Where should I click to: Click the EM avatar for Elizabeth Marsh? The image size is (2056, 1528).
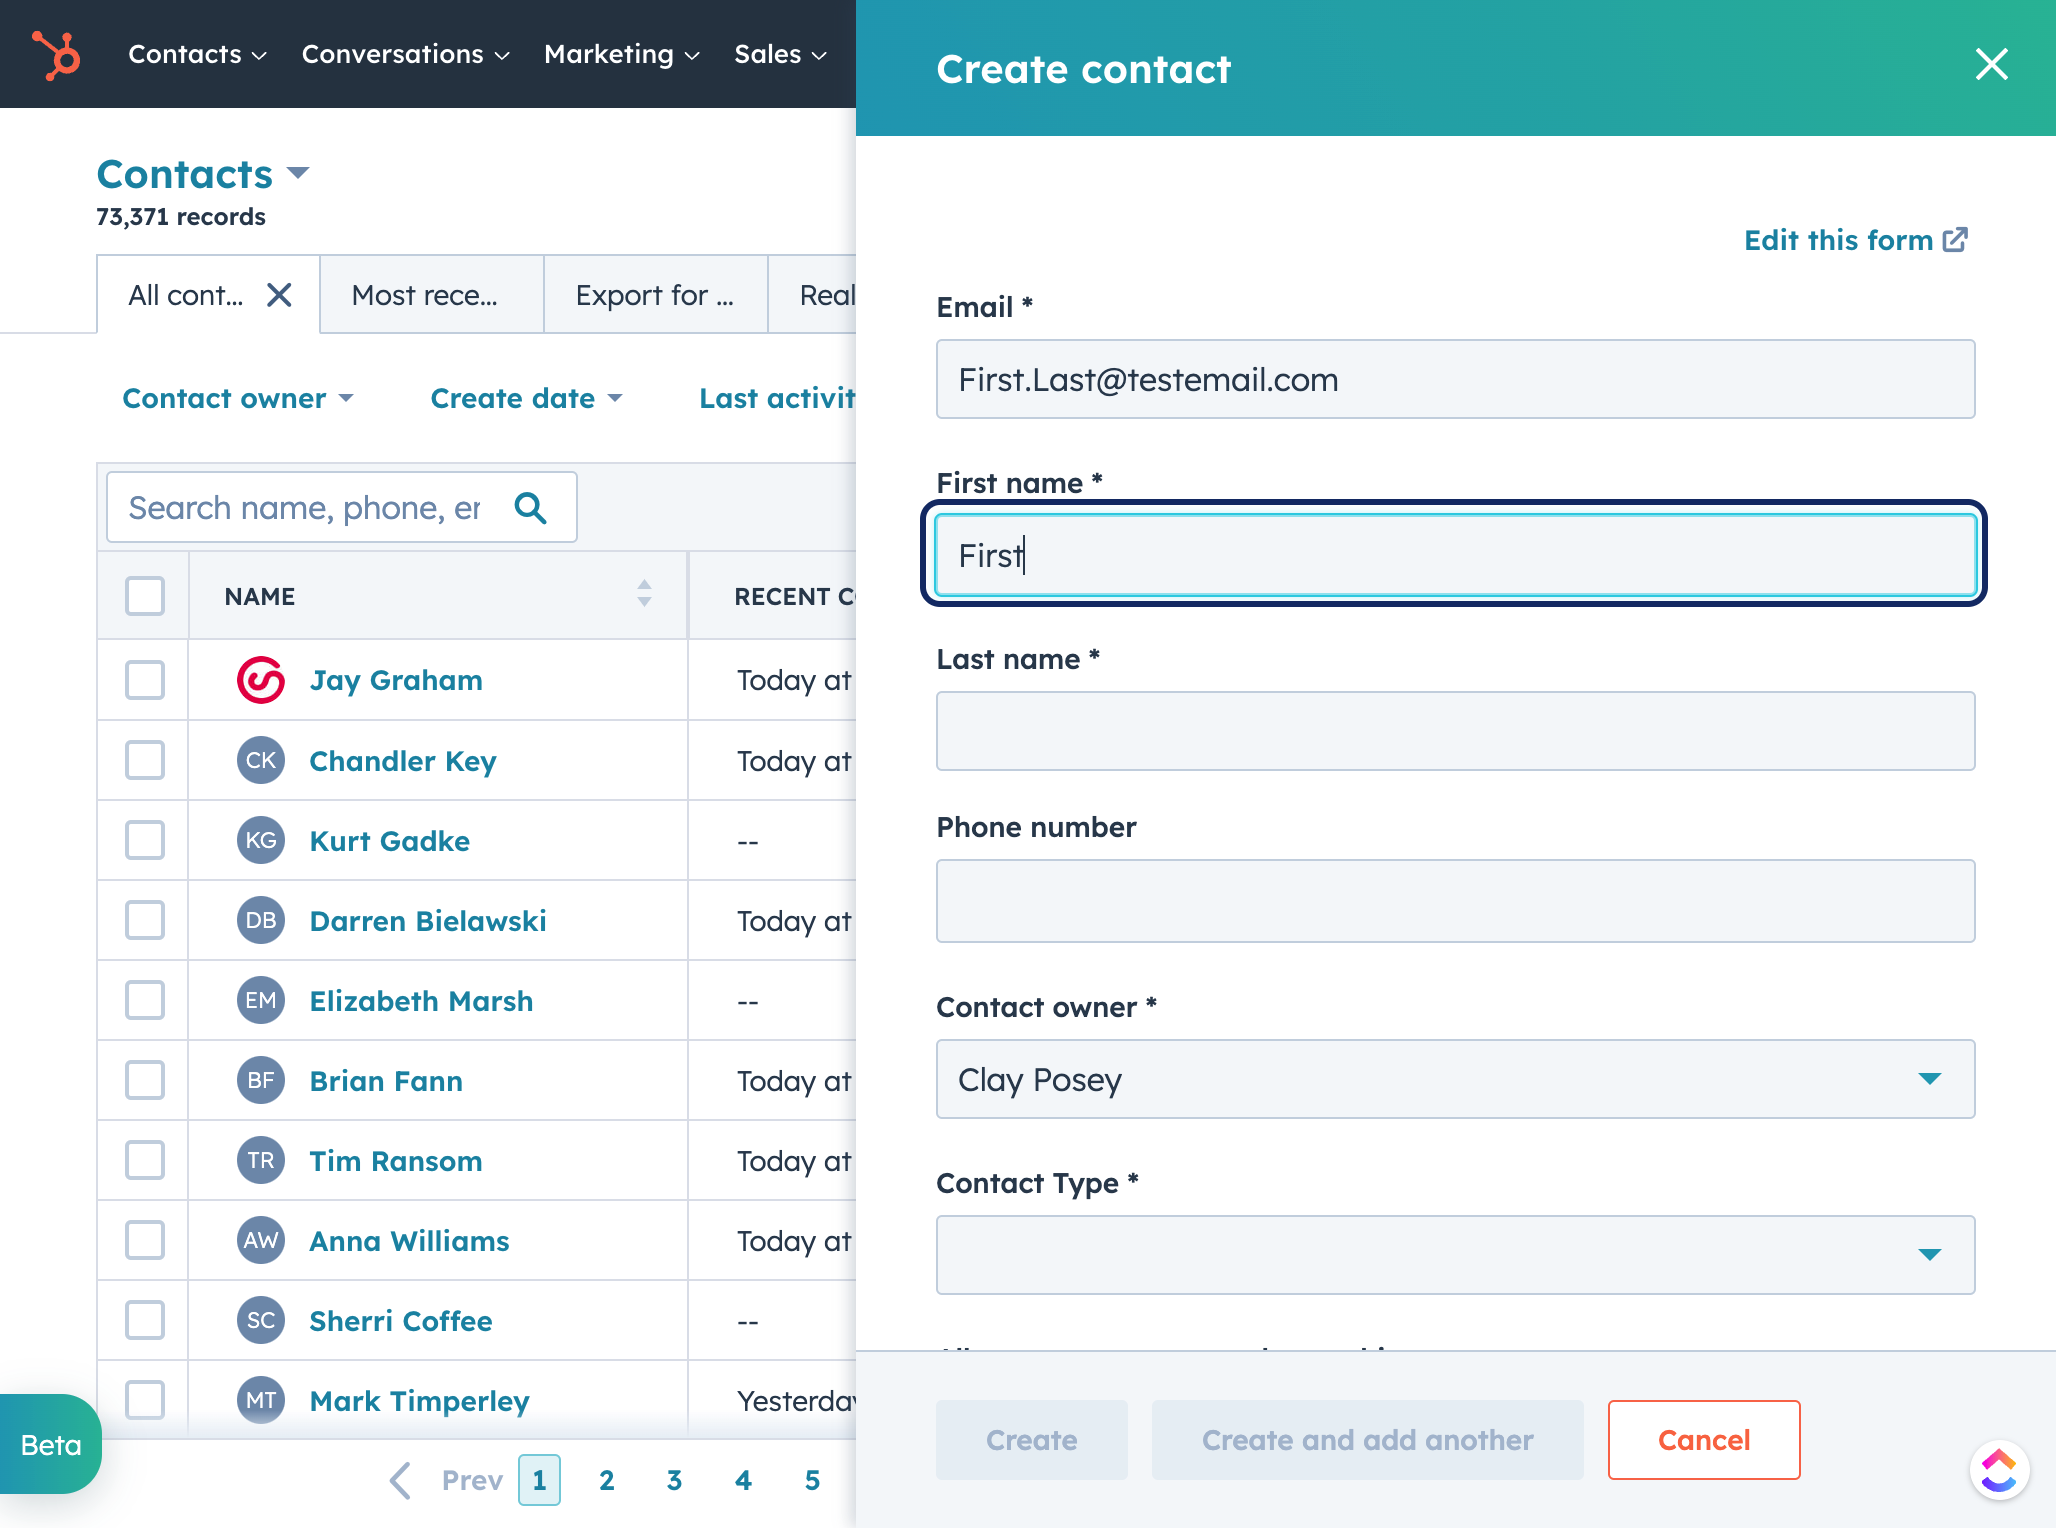pos(261,1000)
